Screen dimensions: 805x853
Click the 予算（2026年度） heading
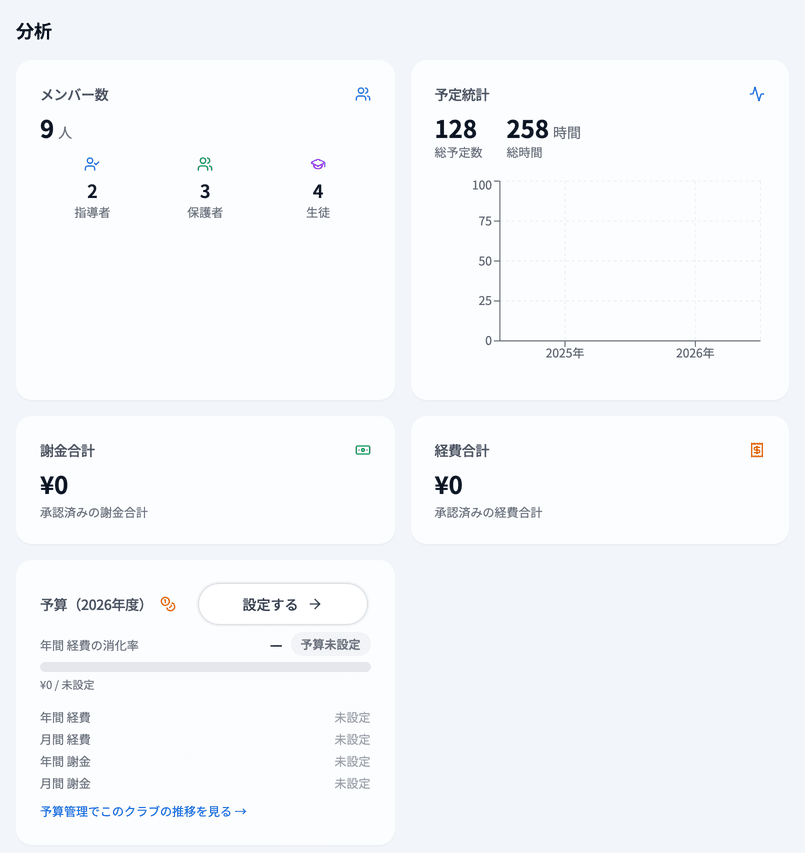pos(92,604)
